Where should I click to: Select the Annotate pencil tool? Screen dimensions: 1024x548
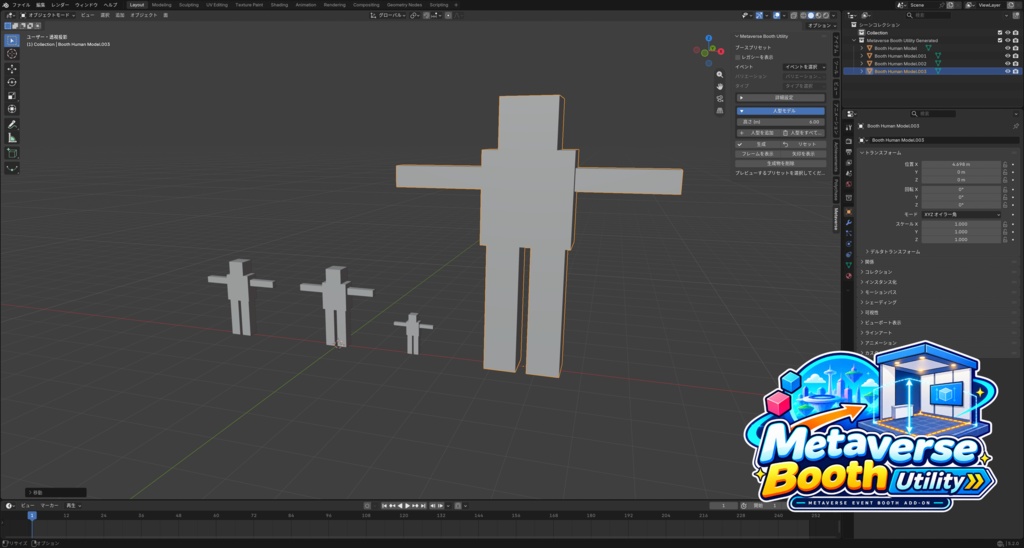[12, 124]
